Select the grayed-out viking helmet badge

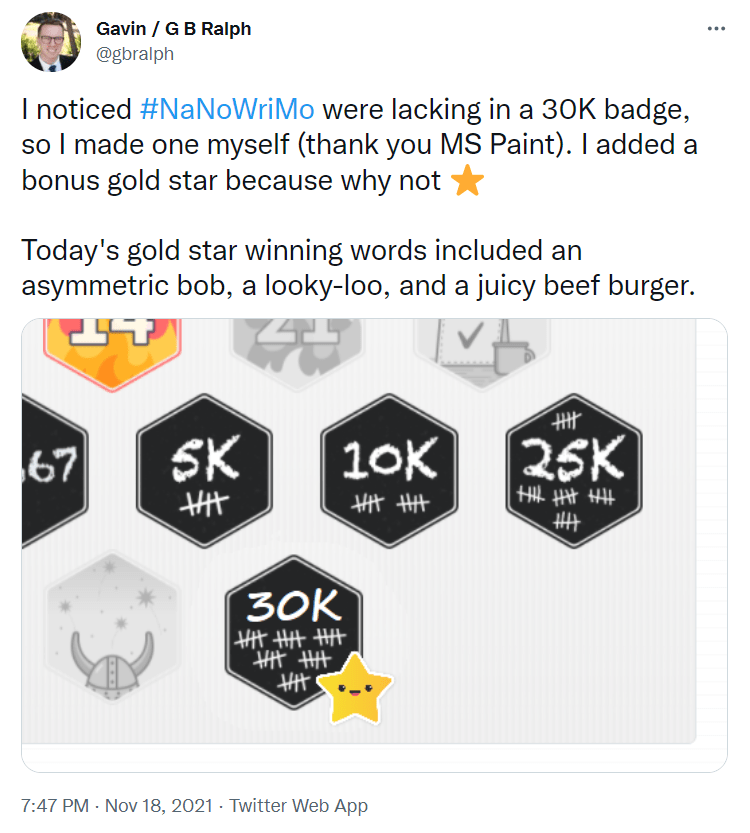(108, 630)
